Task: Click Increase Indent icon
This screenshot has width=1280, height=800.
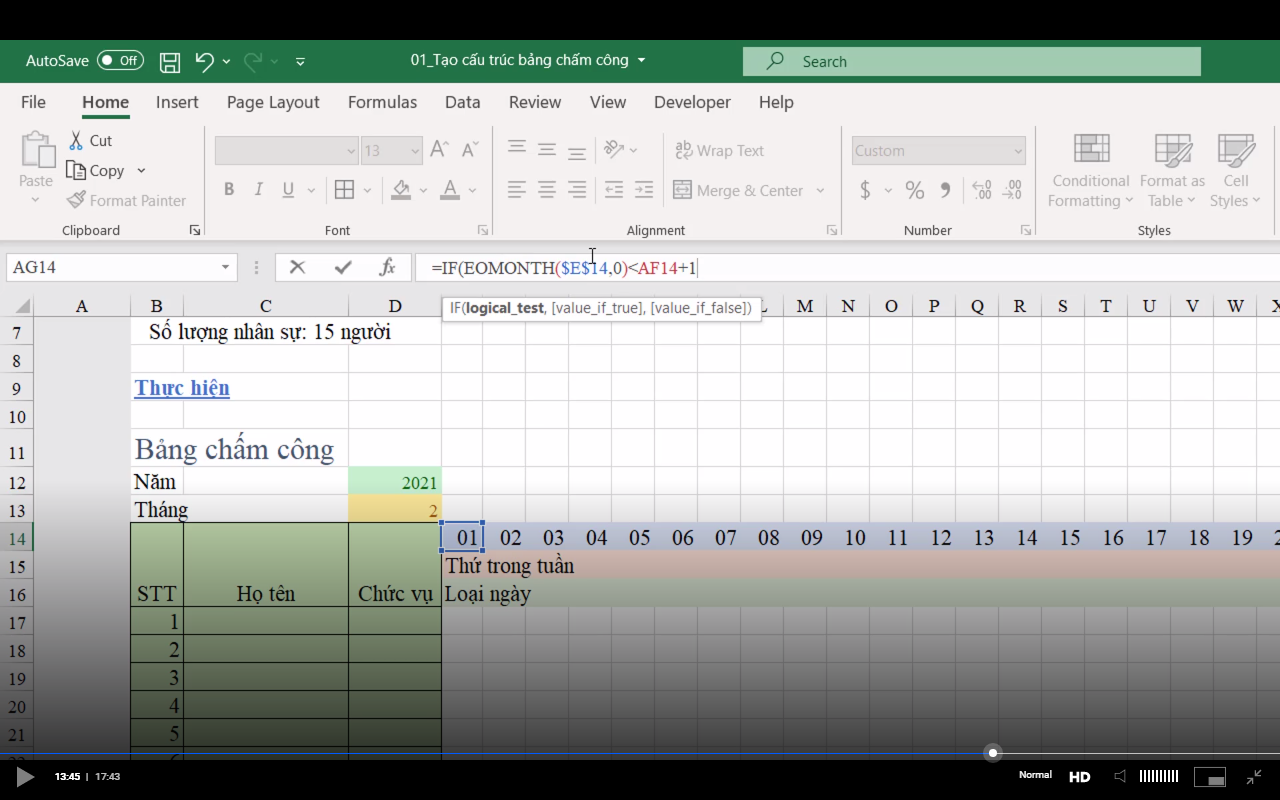Action: 644,189
